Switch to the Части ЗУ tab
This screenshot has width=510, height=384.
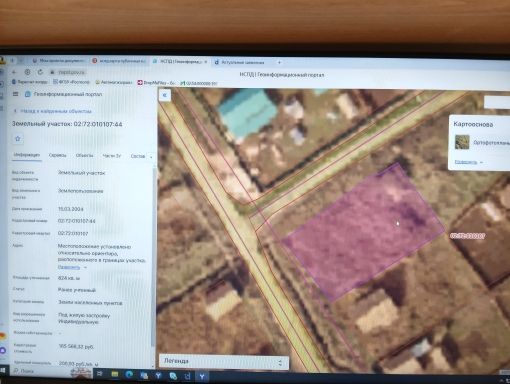point(112,156)
